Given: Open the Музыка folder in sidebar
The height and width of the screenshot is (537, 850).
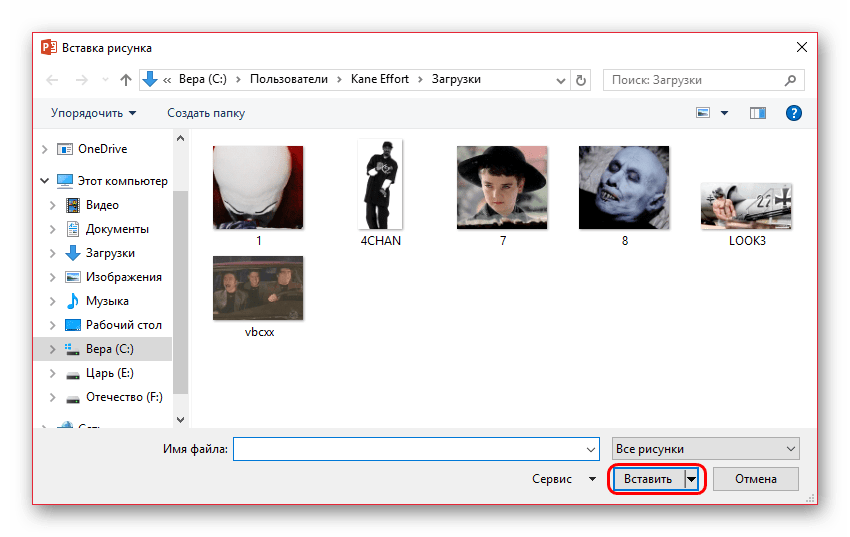Looking at the screenshot, I should tap(106, 301).
